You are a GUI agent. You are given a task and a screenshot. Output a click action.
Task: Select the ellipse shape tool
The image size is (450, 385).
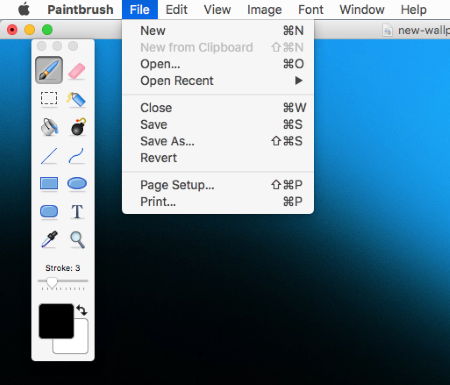point(77,183)
